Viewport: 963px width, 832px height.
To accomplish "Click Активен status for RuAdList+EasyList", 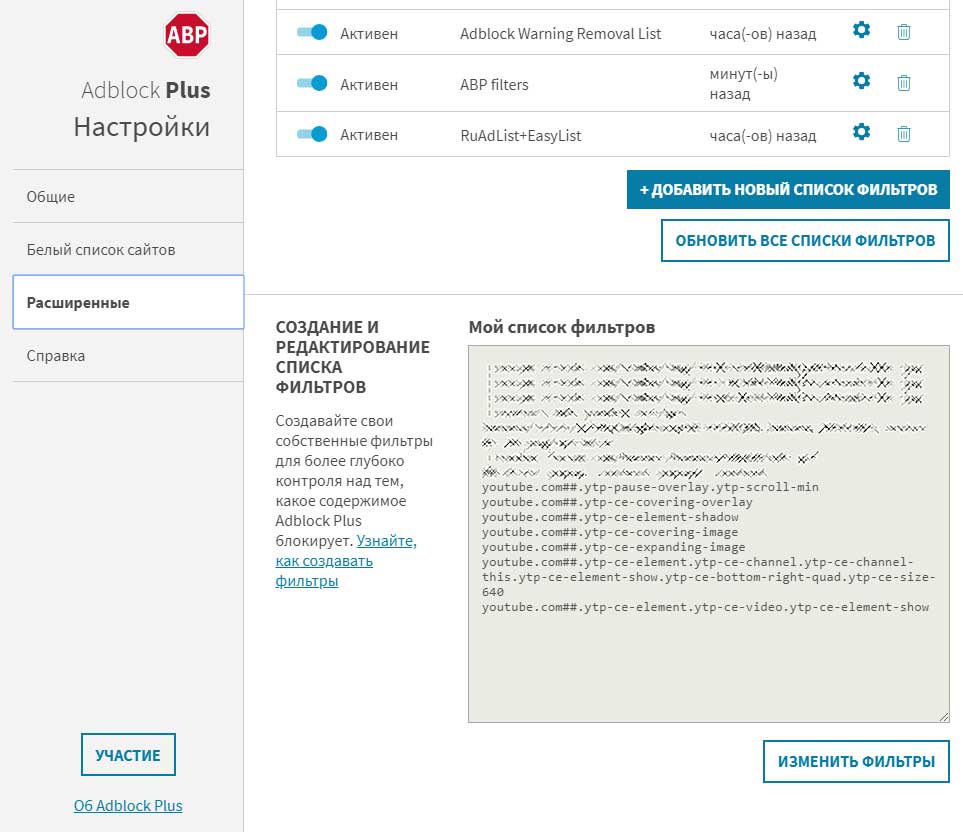I will point(369,135).
